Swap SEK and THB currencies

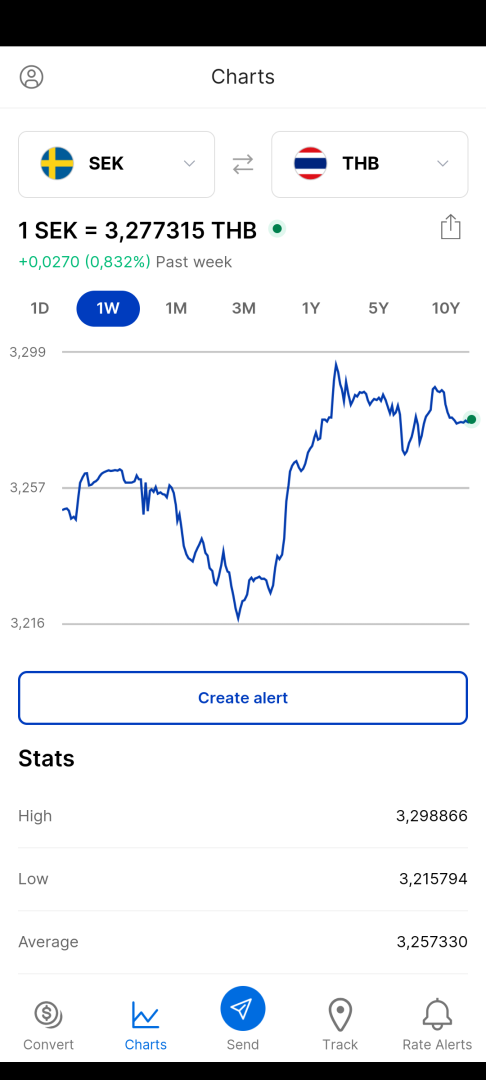(243, 164)
